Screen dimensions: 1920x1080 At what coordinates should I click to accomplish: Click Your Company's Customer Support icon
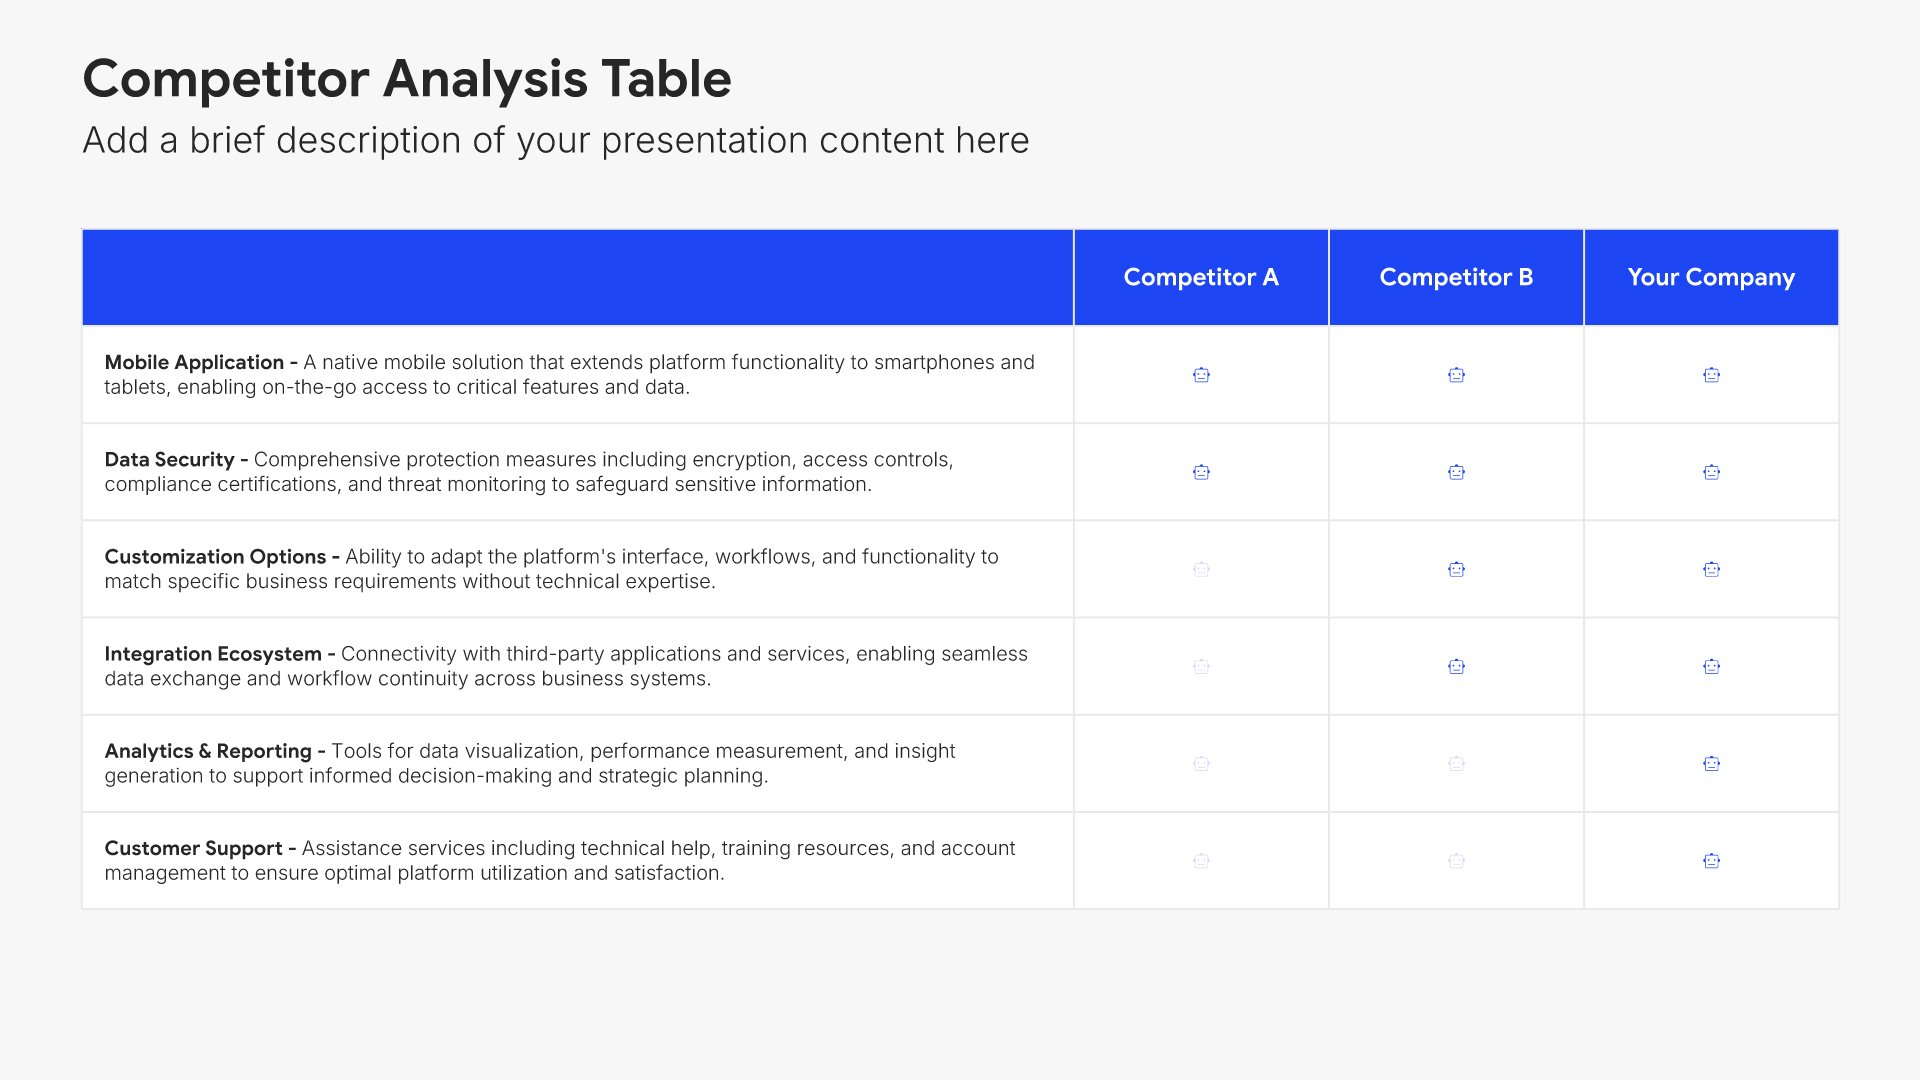pyautogui.click(x=1711, y=860)
